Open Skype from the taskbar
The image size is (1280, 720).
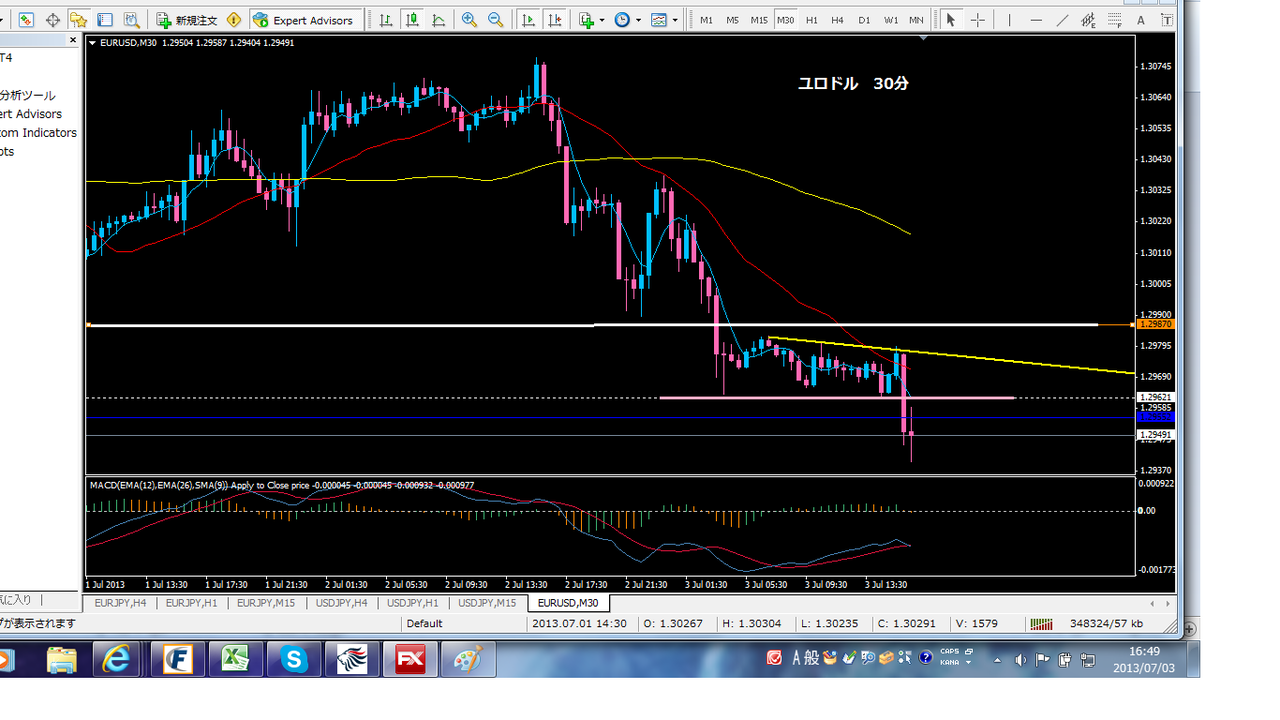(x=294, y=660)
